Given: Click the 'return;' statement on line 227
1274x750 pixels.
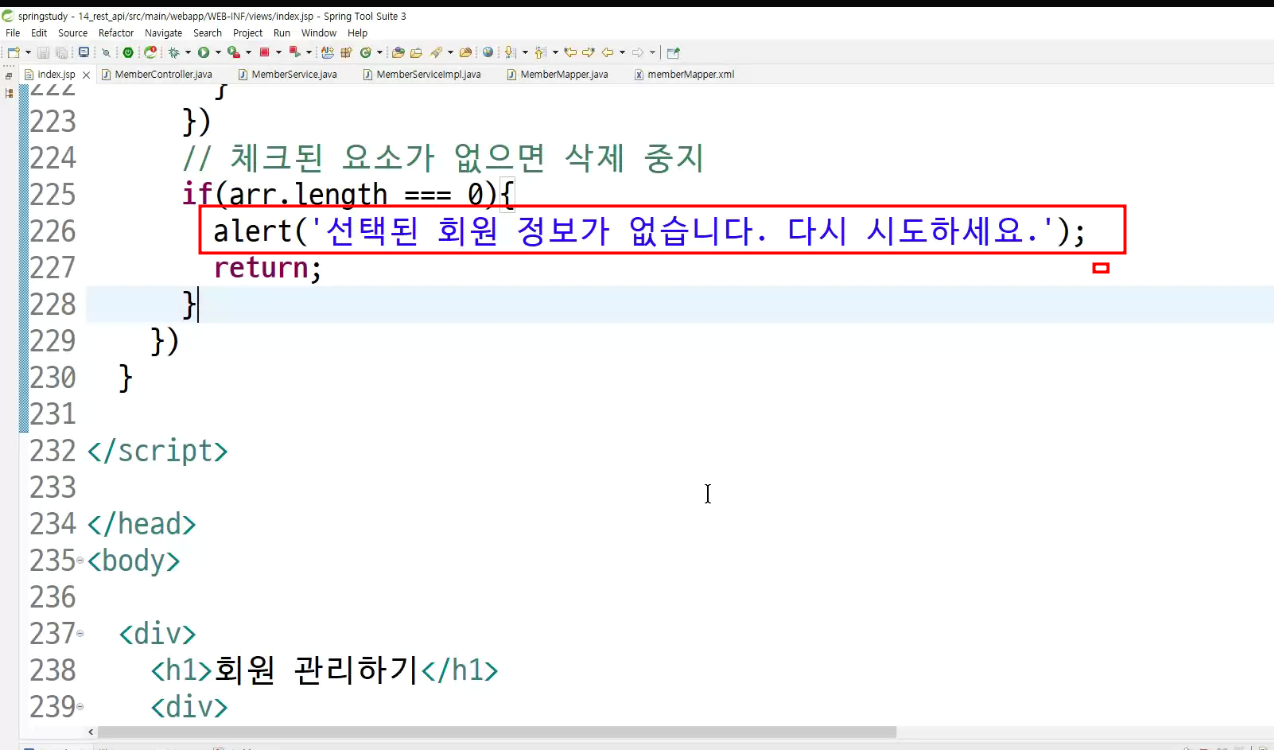Looking at the screenshot, I should tap(267, 268).
